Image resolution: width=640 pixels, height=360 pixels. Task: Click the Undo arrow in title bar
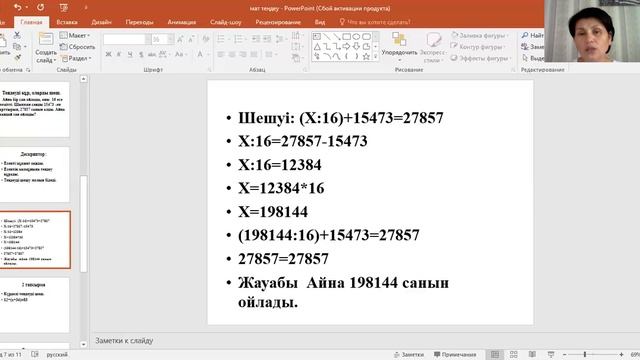(17, 7)
